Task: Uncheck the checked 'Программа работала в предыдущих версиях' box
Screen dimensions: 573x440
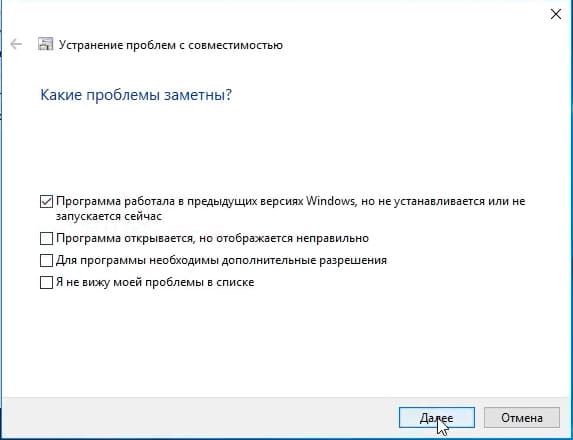Action: [x=46, y=202]
